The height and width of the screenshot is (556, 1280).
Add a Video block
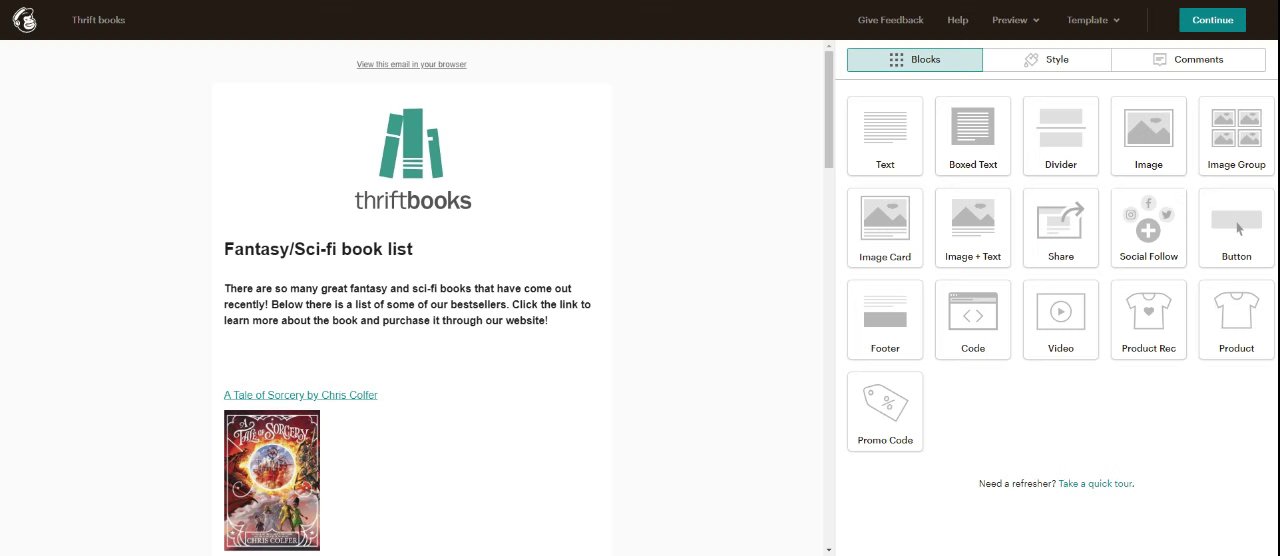tap(1061, 320)
